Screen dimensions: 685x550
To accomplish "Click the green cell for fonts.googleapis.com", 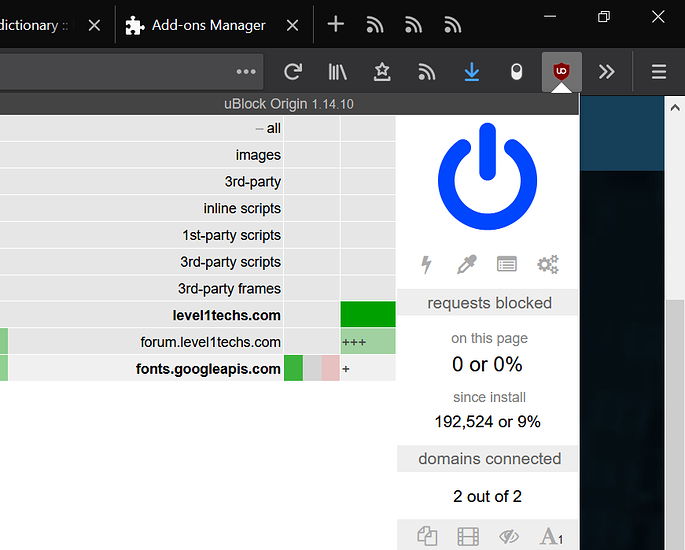I will click(293, 368).
